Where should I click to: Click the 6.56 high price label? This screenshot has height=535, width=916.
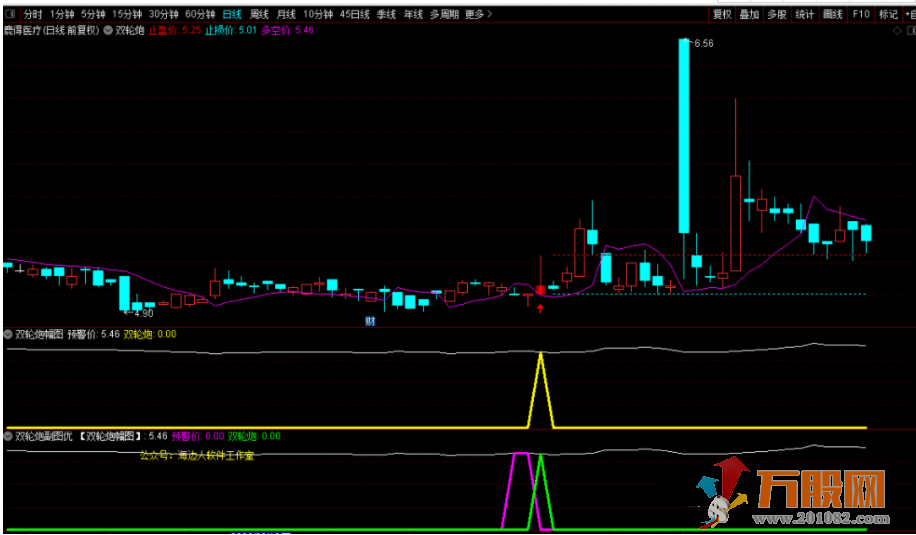point(703,44)
